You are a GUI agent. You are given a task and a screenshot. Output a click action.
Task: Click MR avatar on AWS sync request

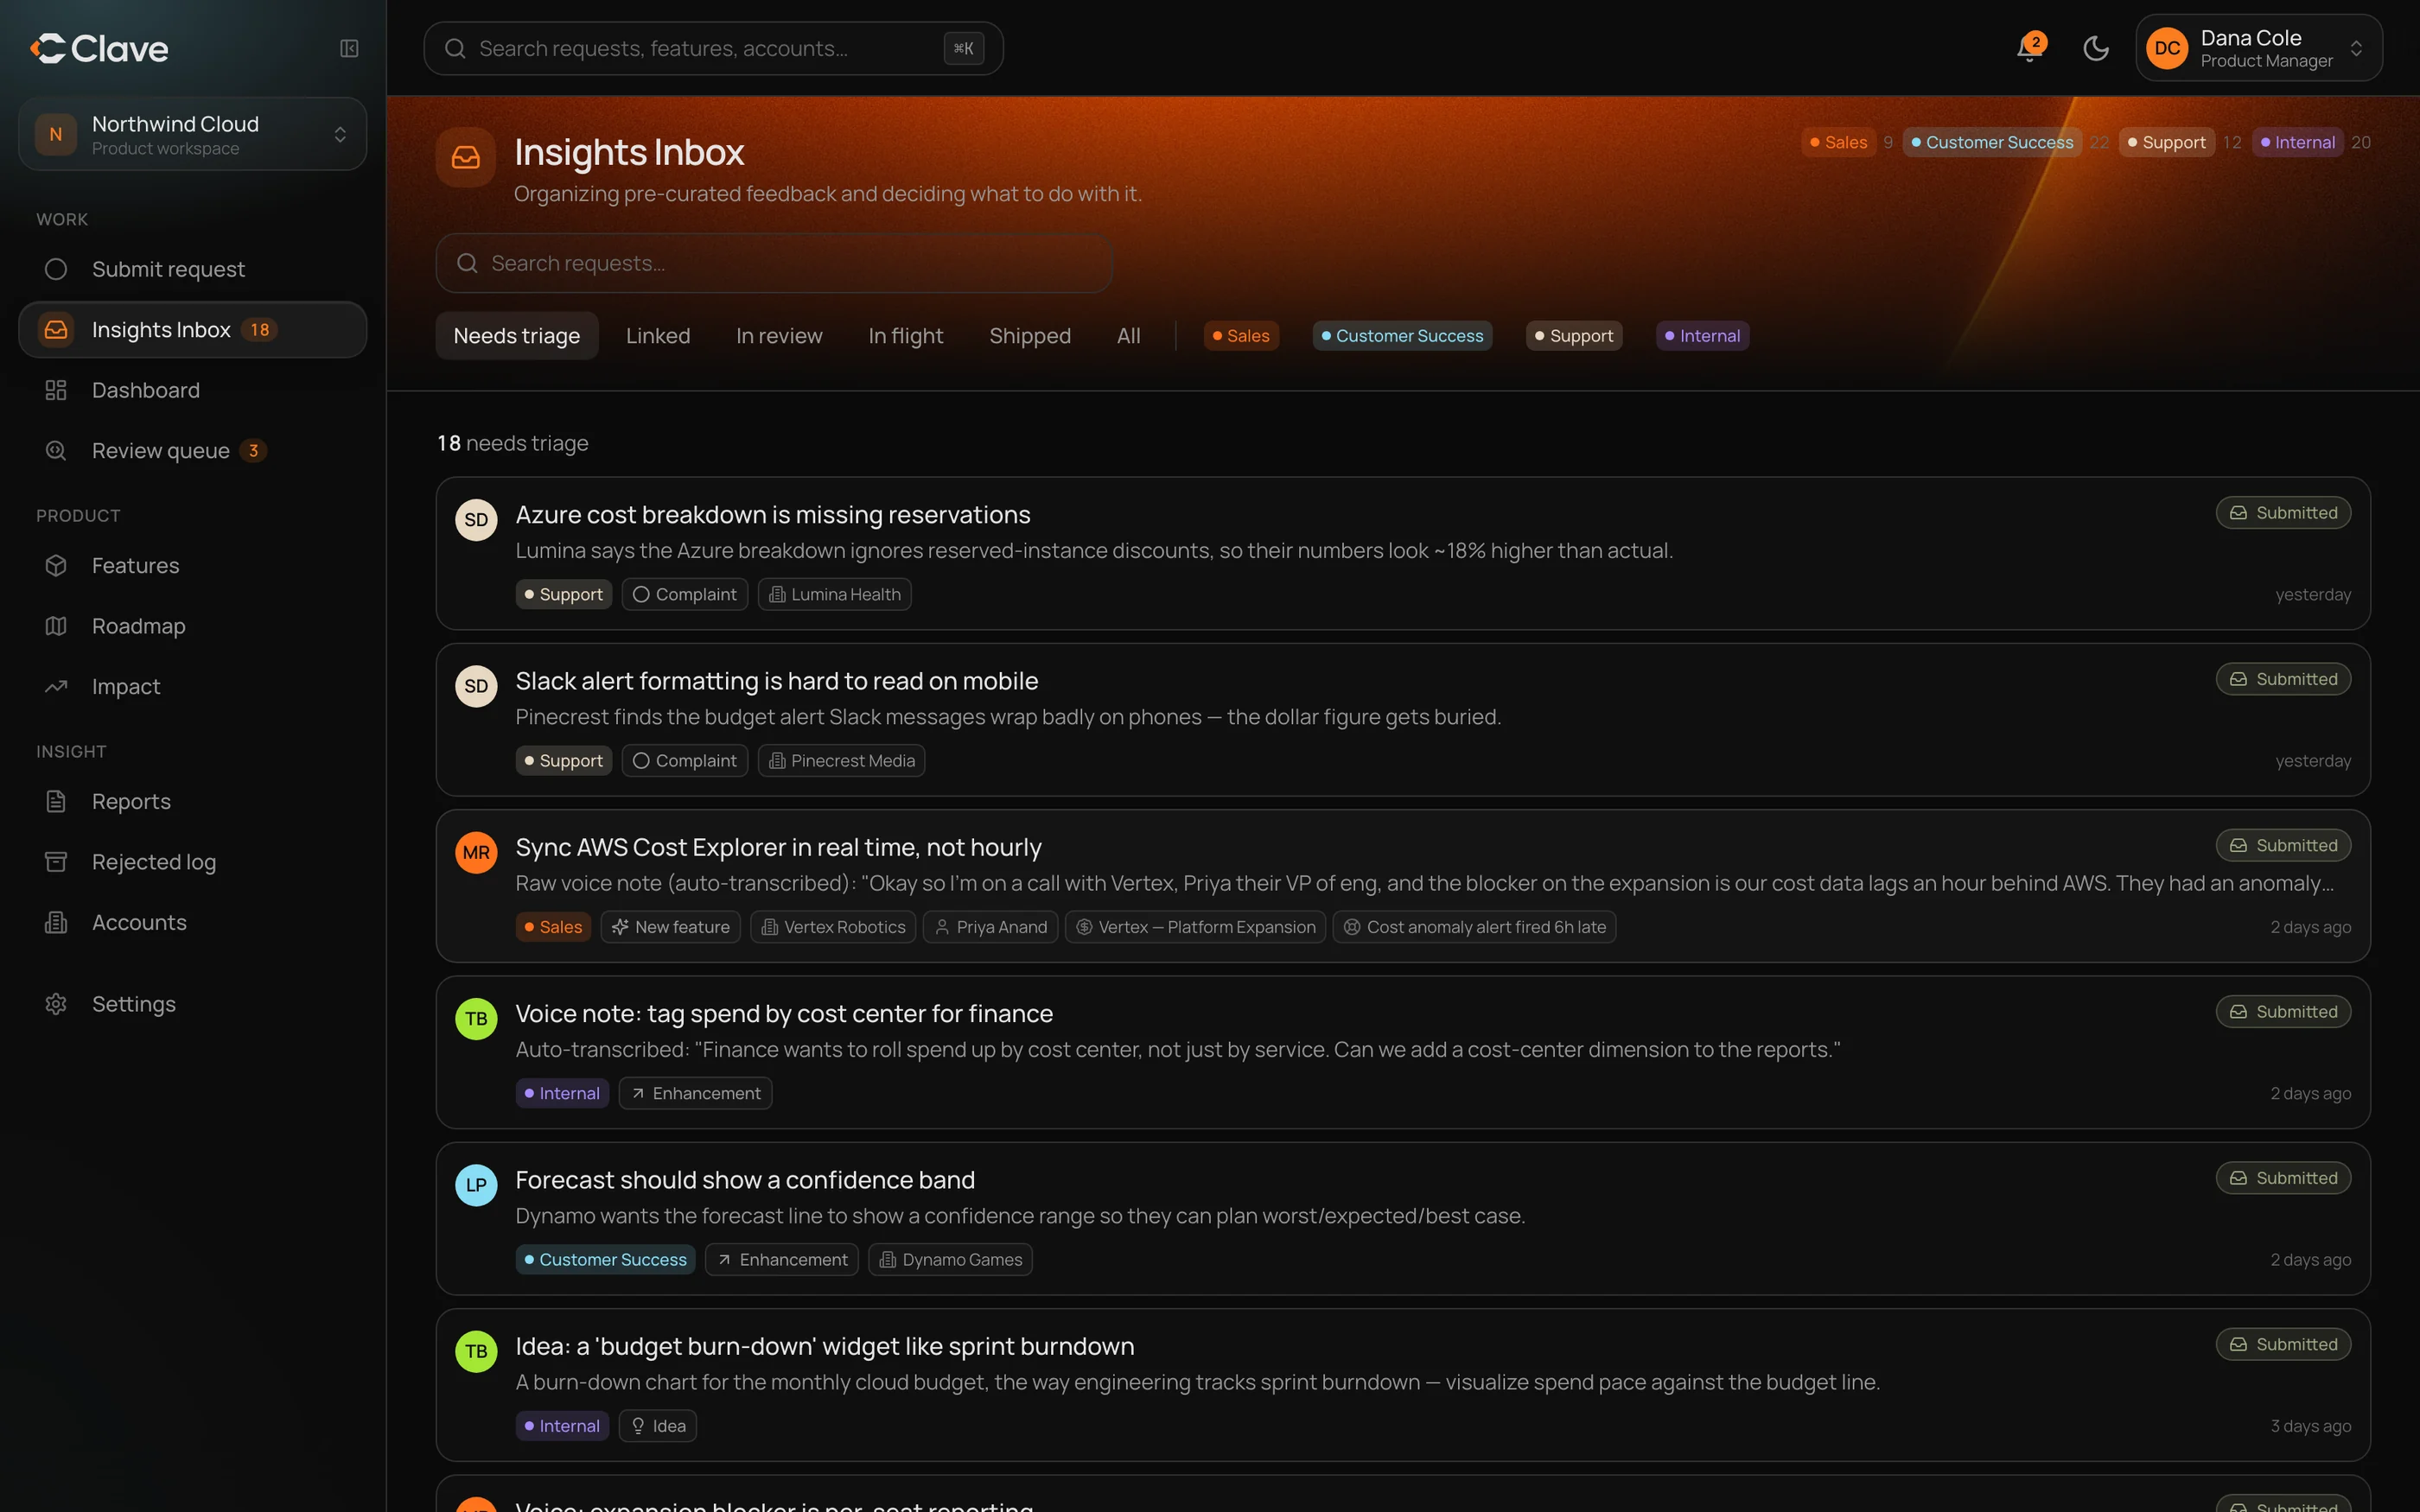pos(476,853)
